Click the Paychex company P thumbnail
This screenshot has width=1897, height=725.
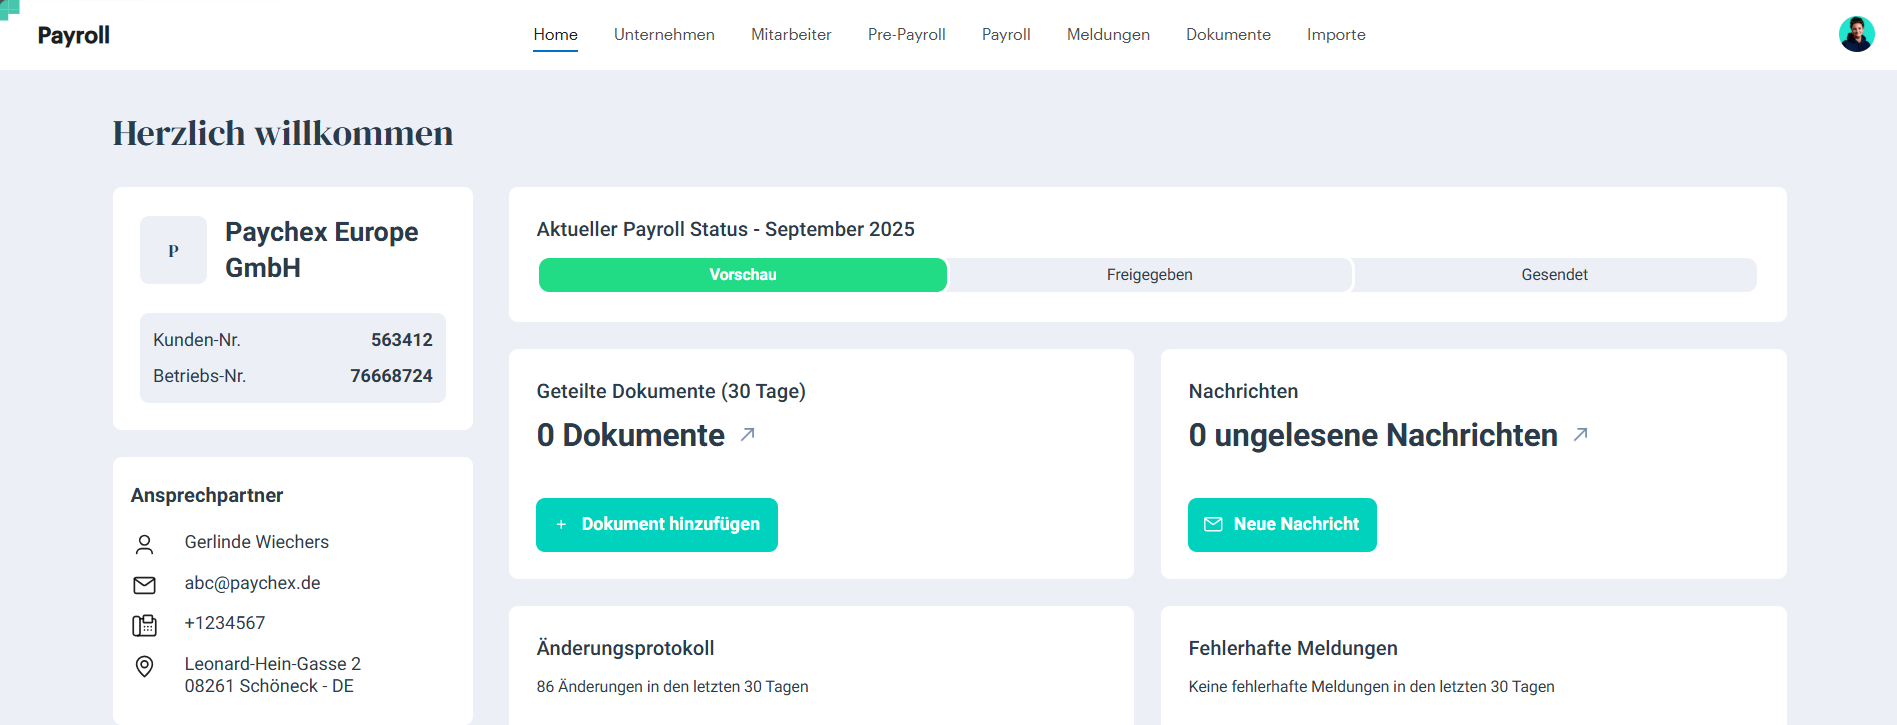tap(173, 250)
